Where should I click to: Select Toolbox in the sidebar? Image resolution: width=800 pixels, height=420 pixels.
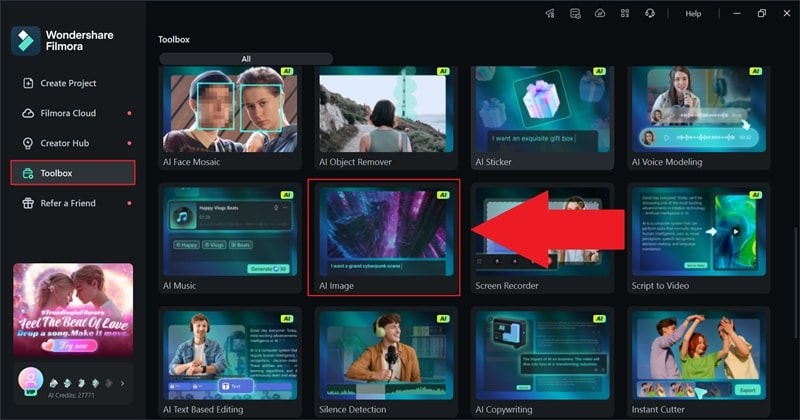pos(72,173)
